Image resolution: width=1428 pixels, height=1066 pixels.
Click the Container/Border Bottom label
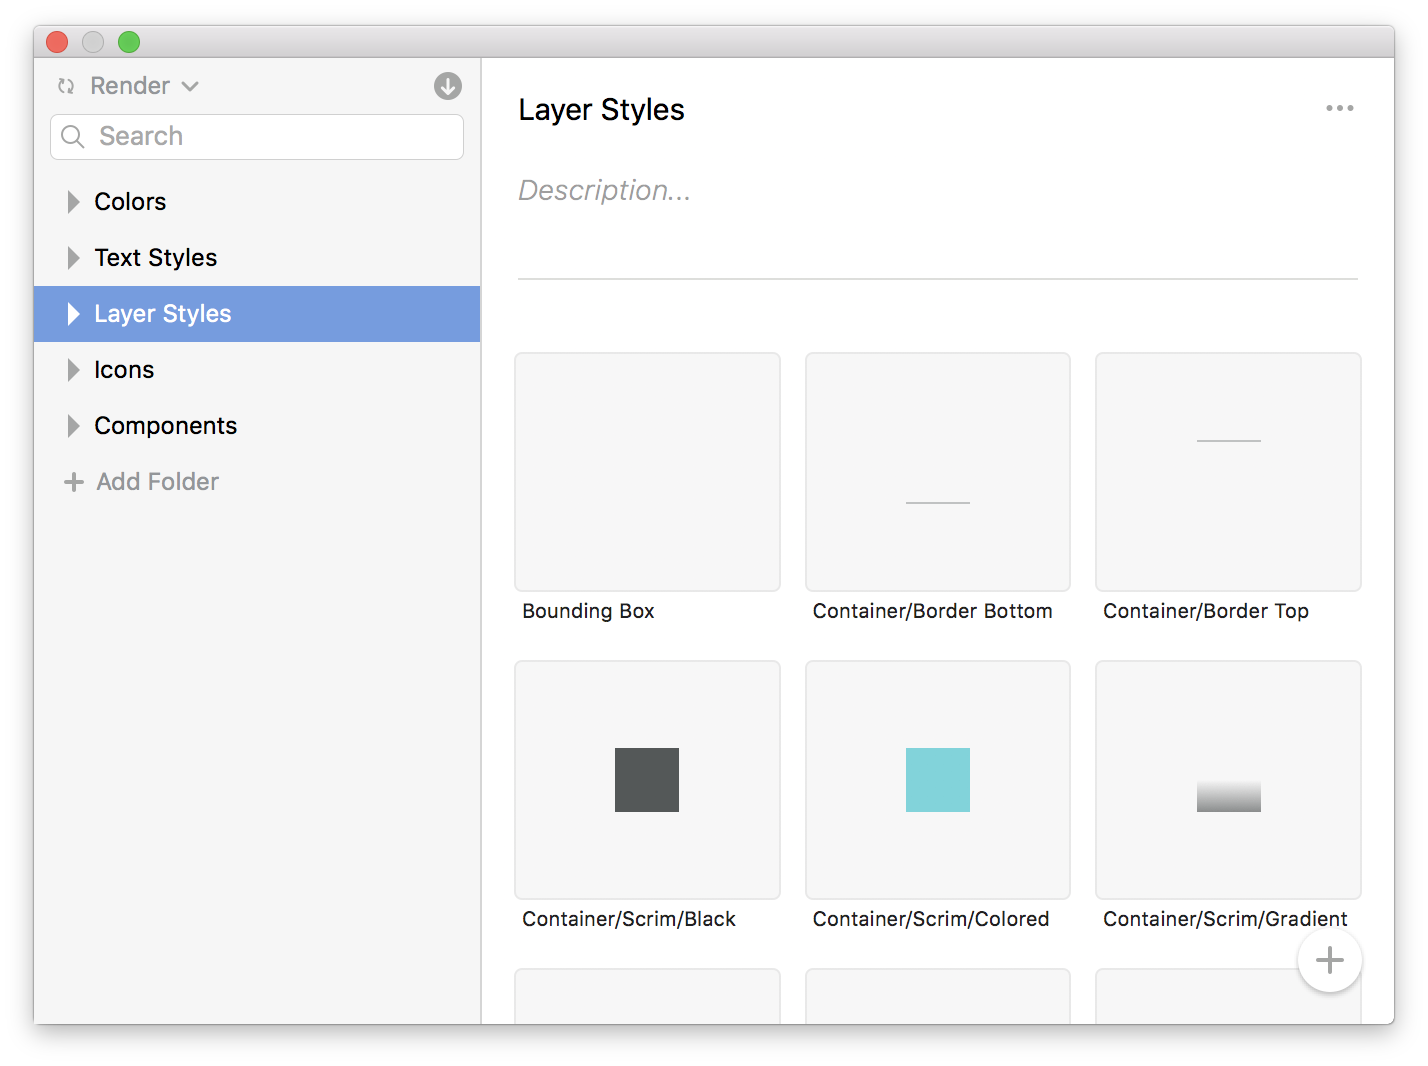(x=933, y=611)
